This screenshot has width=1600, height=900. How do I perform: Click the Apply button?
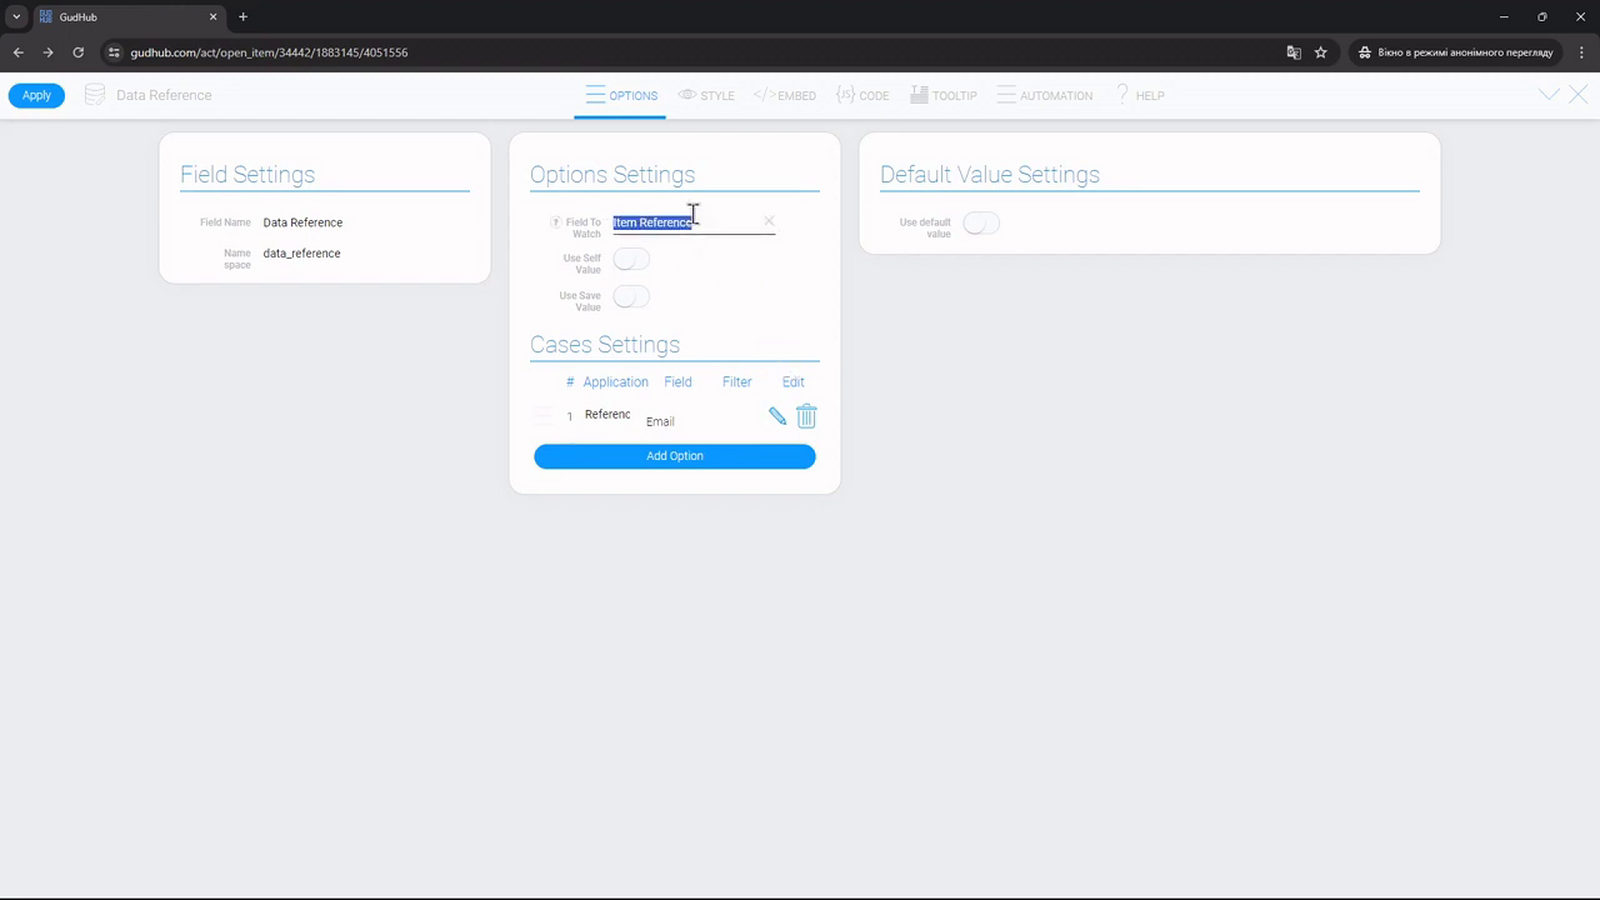37,95
